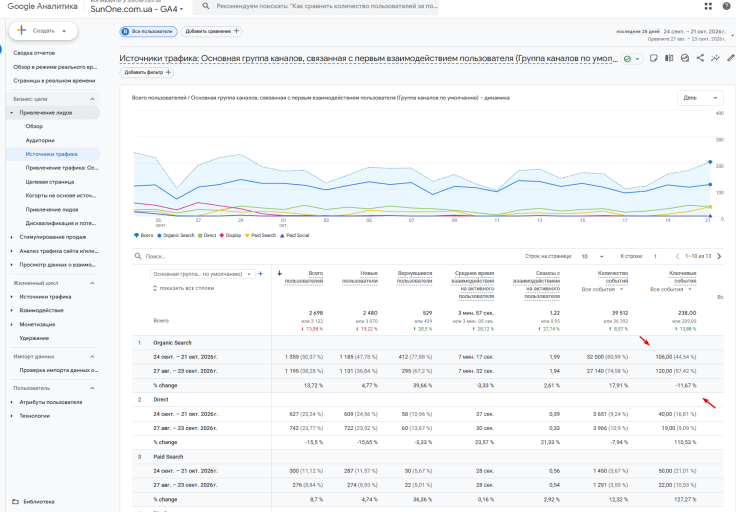Select Обзор under Привлечение лидов
The height and width of the screenshot is (512, 736).
34,126
